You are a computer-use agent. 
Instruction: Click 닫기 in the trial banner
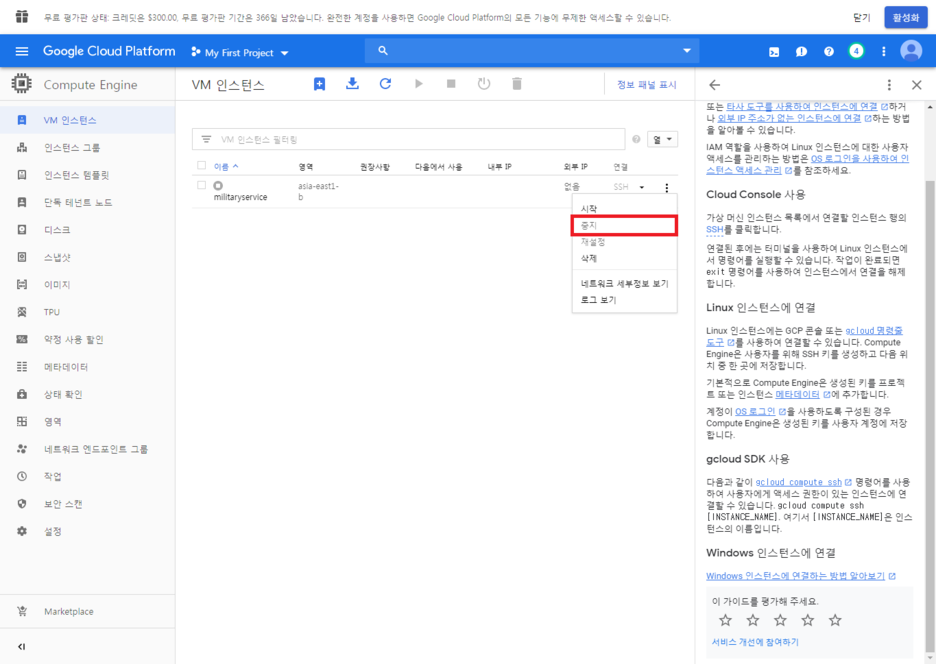coord(861,18)
